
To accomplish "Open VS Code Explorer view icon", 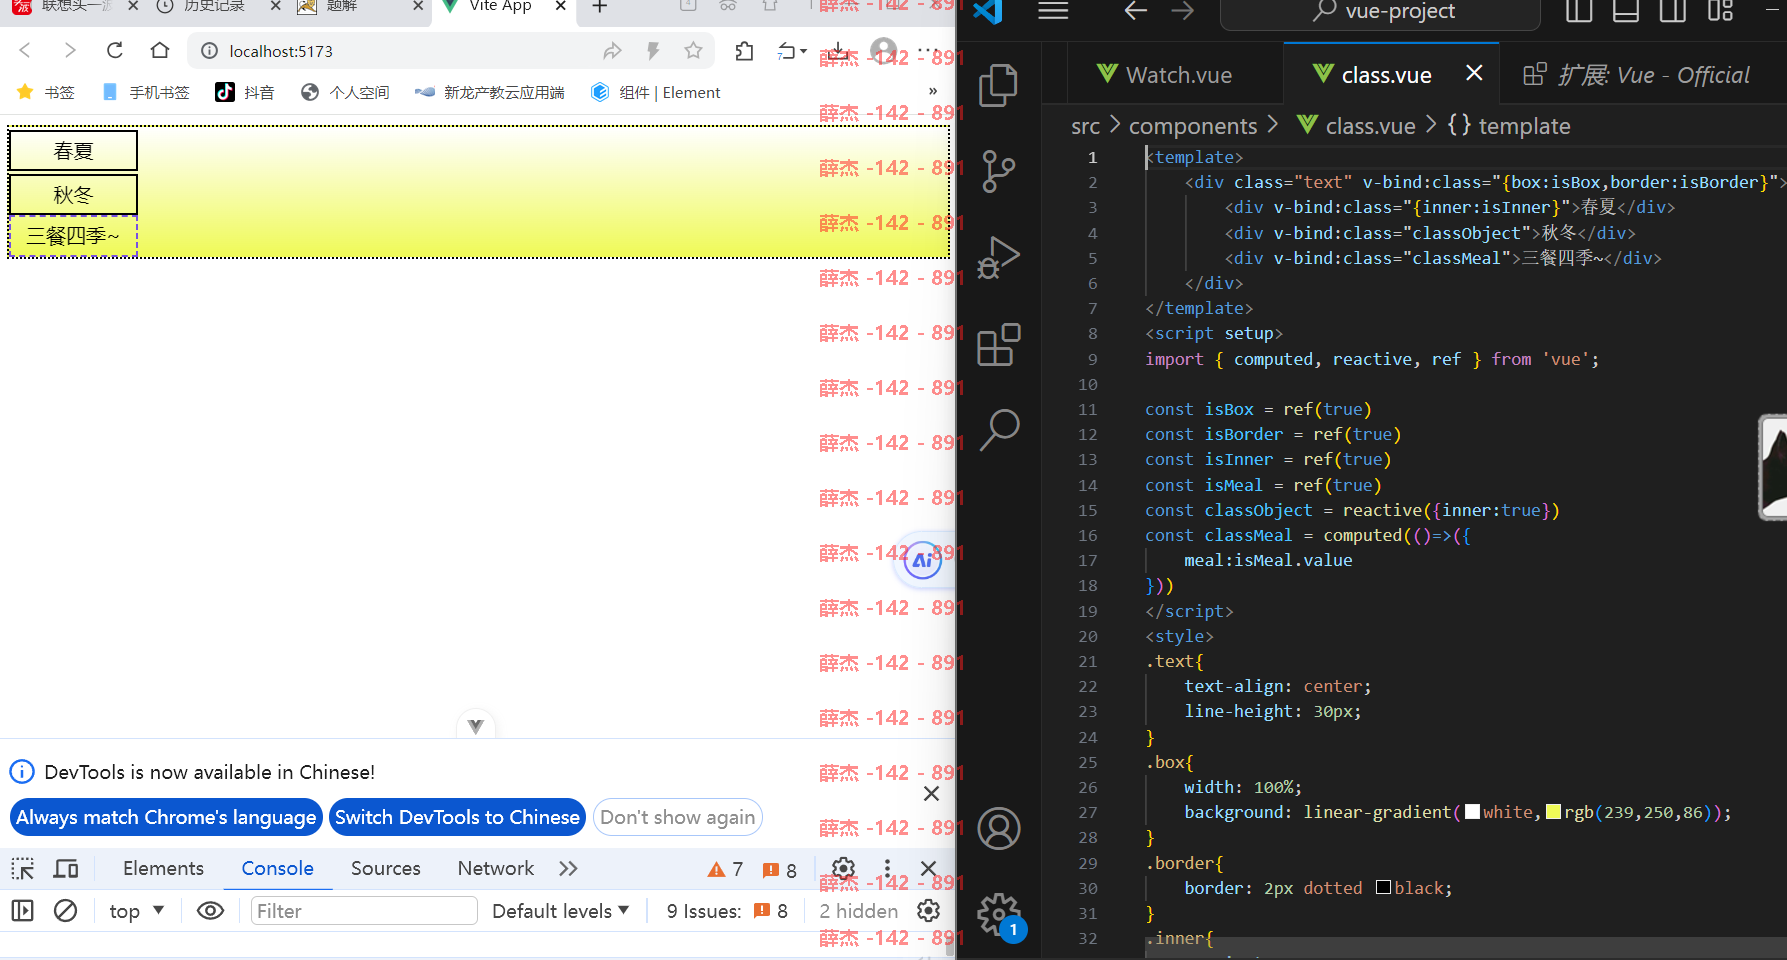I will click(998, 86).
